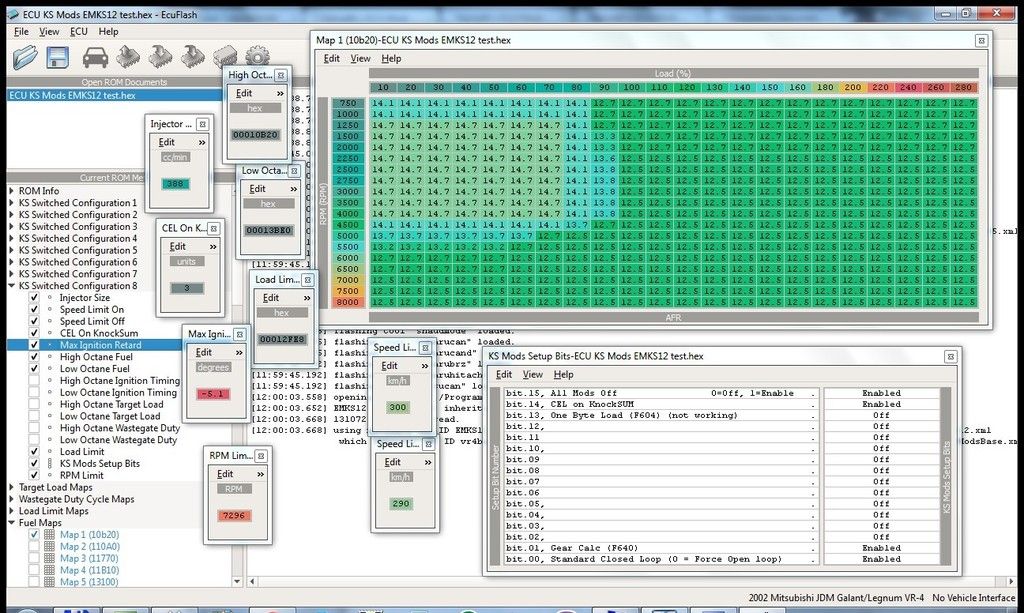Click the save ROM floppy disk icon
Screen dimensions: 1024x613
tap(56, 59)
